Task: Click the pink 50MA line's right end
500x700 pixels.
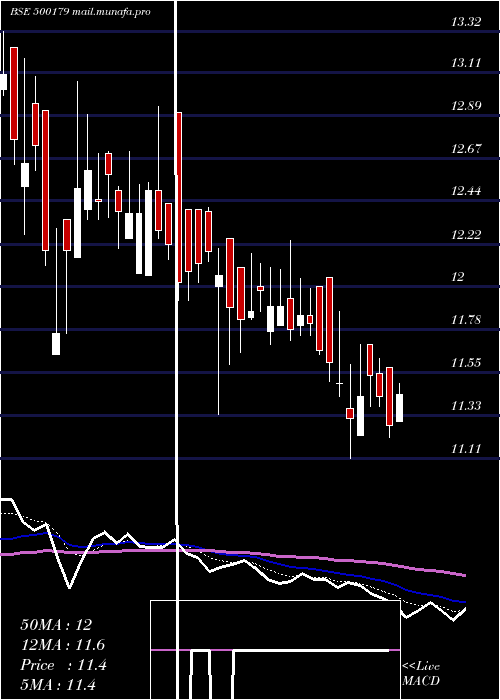Action: [464, 575]
